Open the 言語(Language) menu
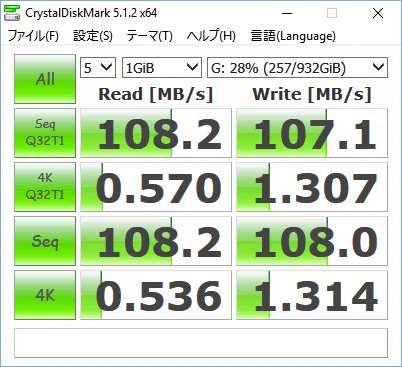The width and height of the screenshot is (402, 367). (x=293, y=36)
